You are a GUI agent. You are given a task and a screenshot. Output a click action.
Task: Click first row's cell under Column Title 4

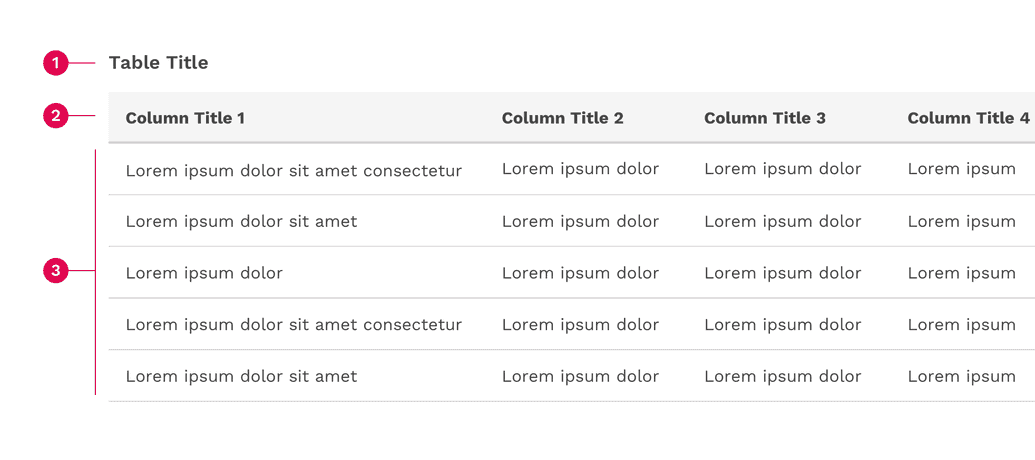pos(961,169)
